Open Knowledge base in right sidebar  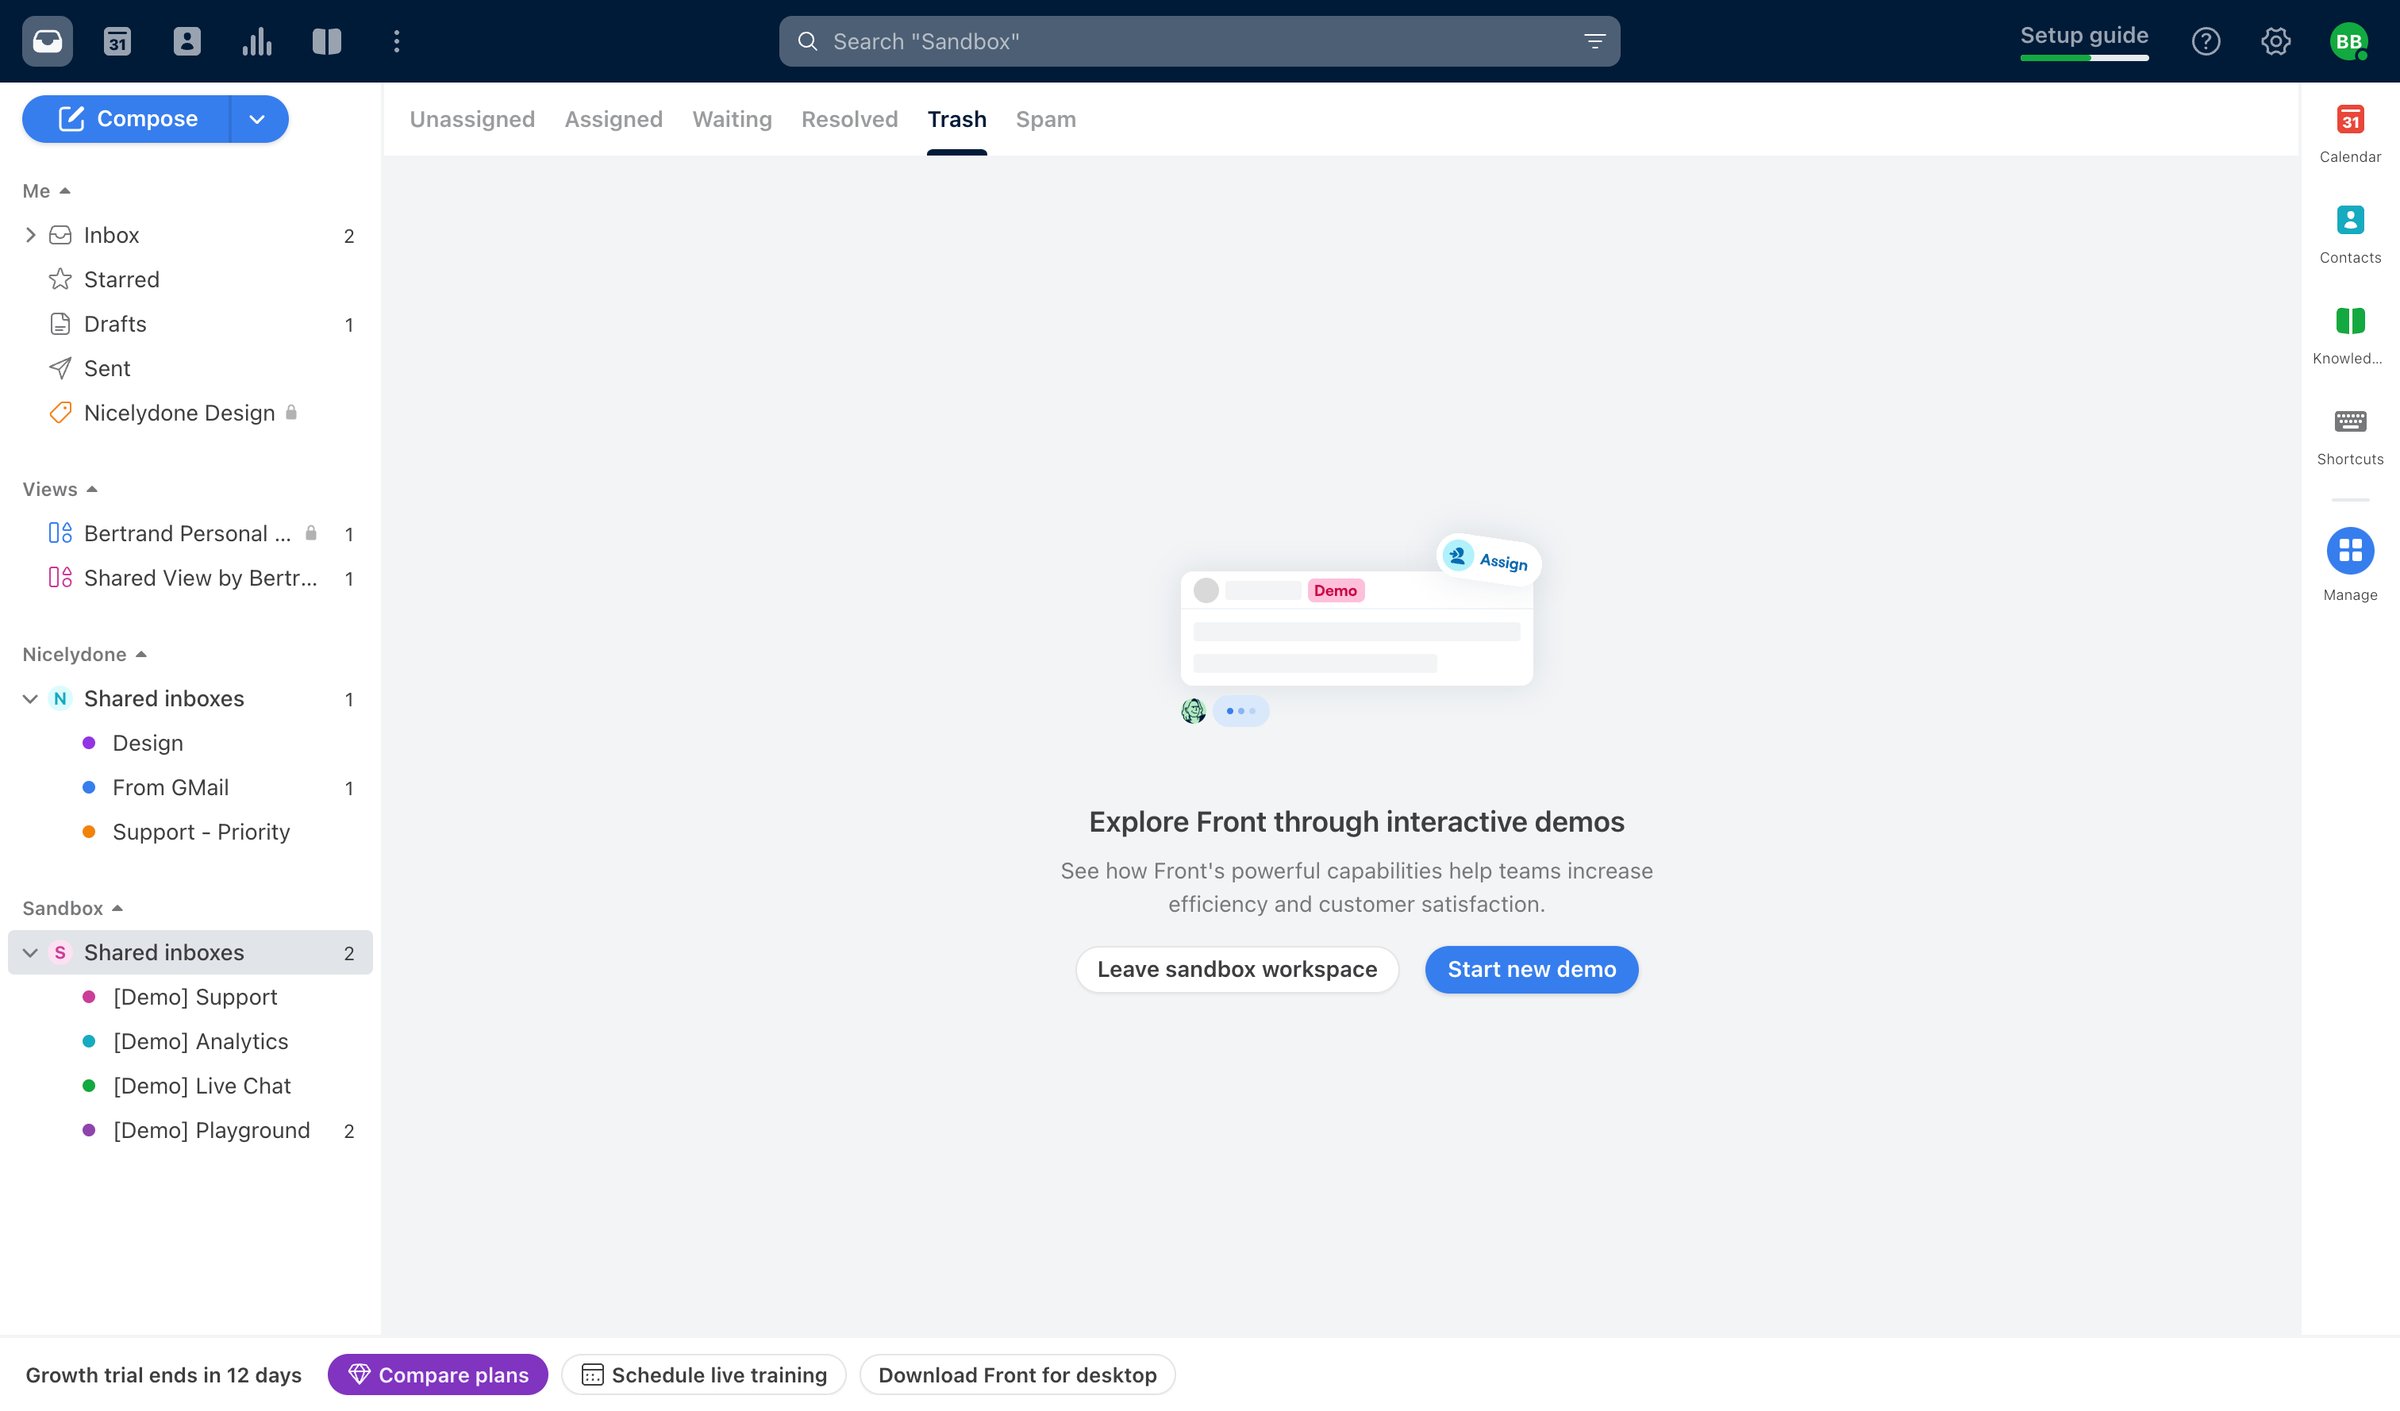[x=2350, y=335]
